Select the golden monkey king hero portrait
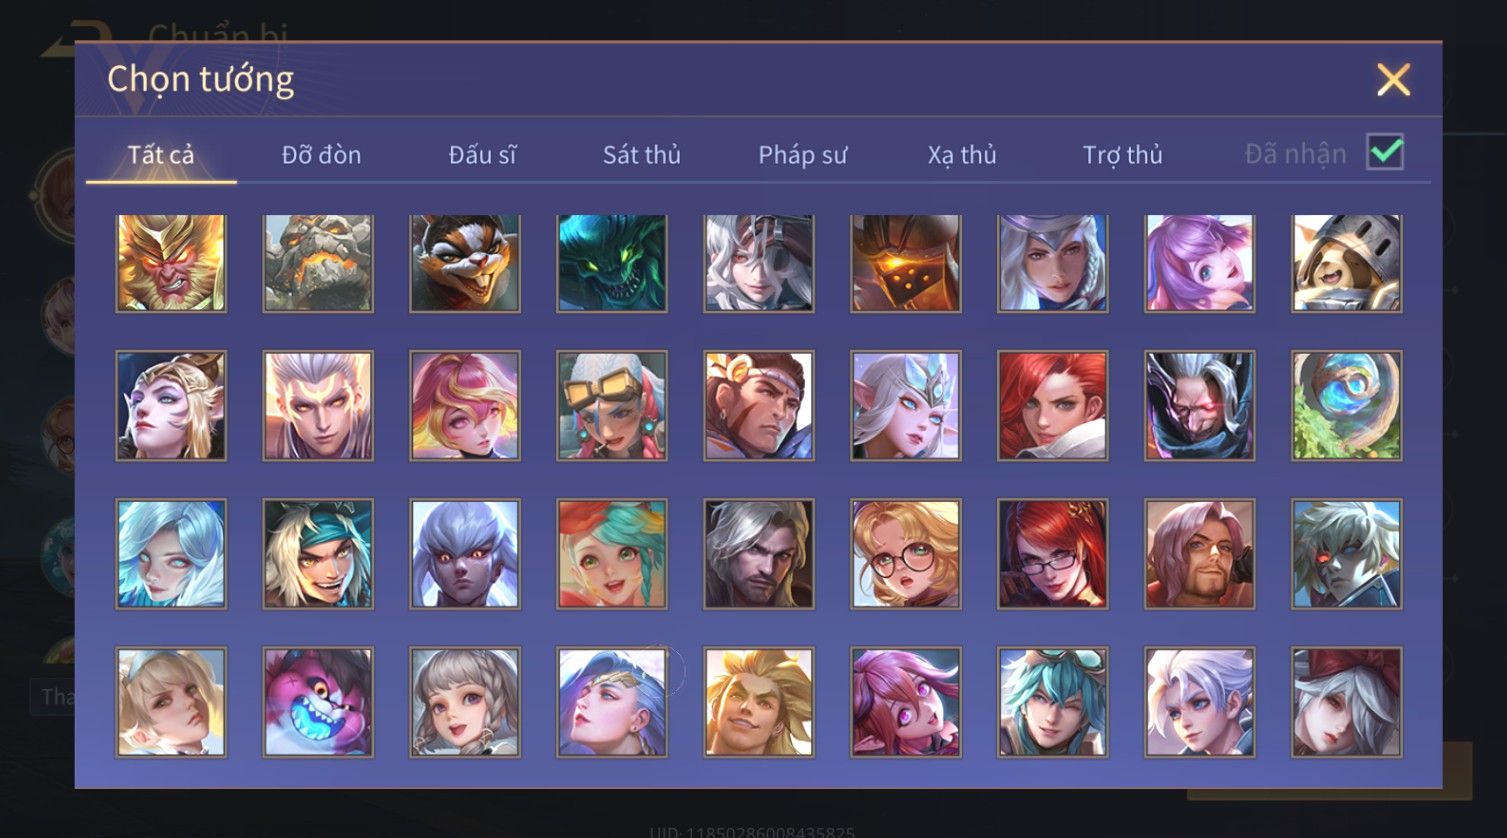1507x838 pixels. coord(171,263)
